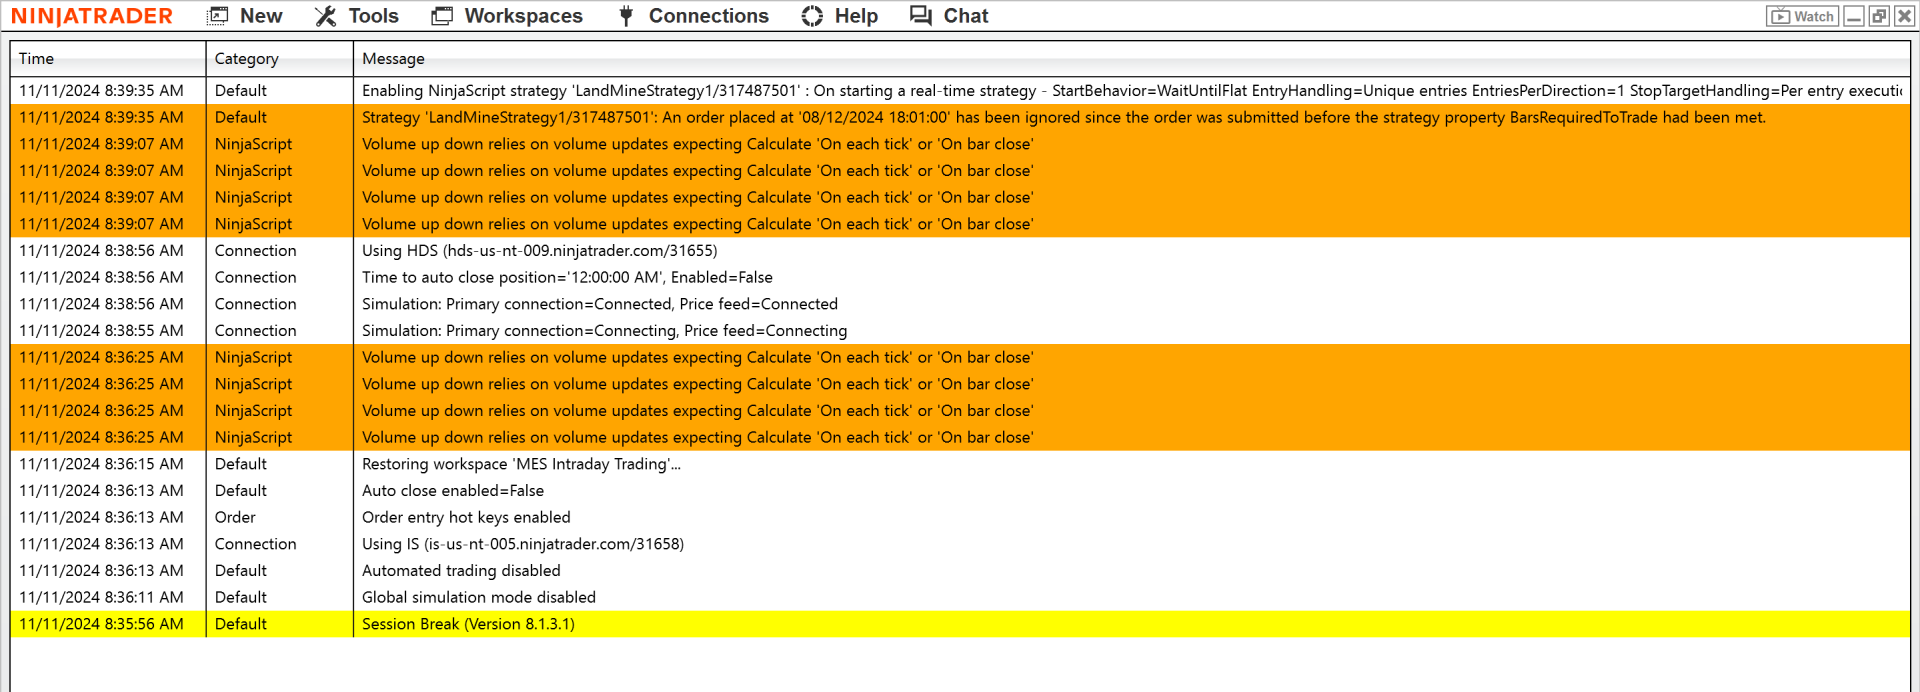Close the NinjaTrader window
Image resolution: width=1920 pixels, height=692 pixels.
(1904, 16)
